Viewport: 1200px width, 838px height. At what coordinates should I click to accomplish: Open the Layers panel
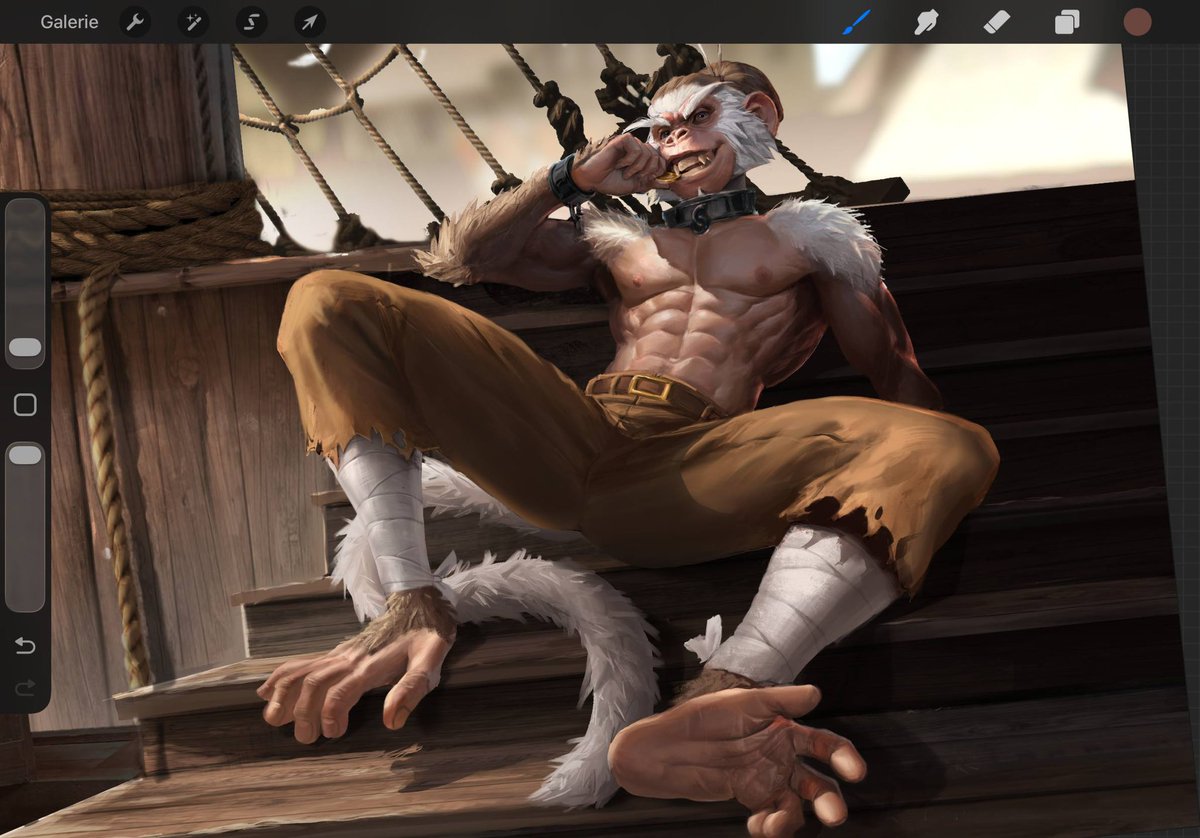[x=1067, y=22]
